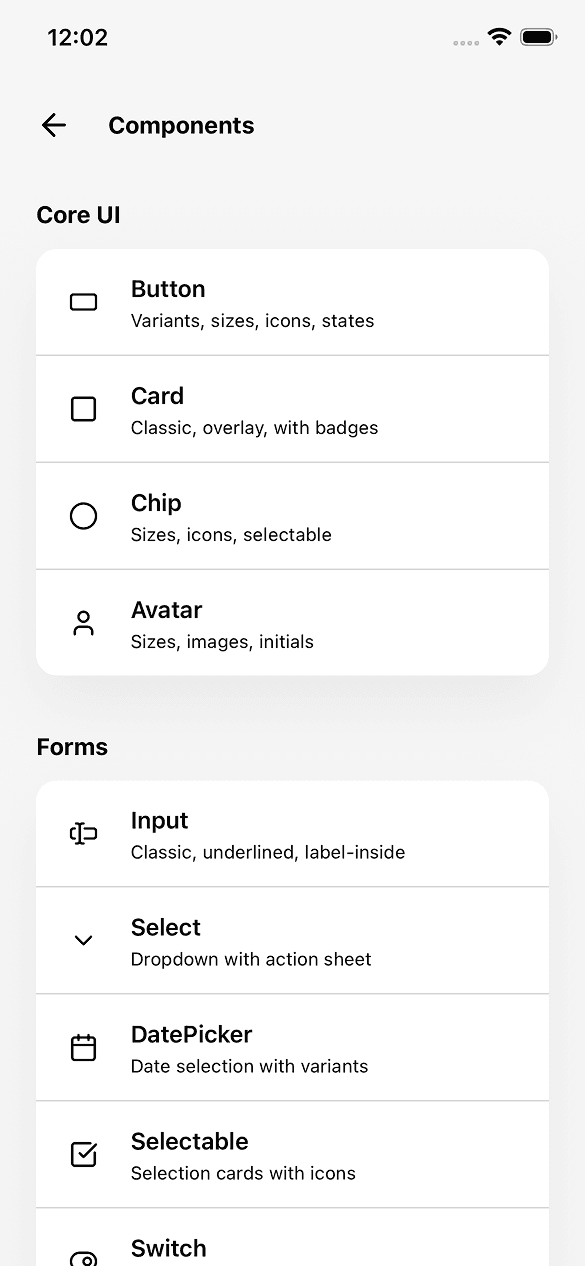Screen dimensions: 585x1266
Task: Open the Button components screen
Action: (292, 302)
